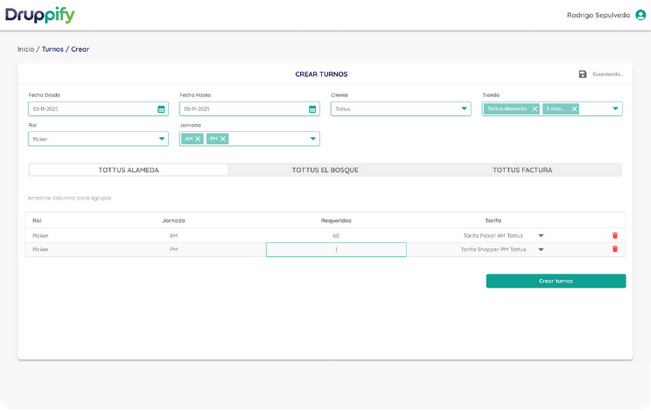Click the PM cell in Jornada column
This screenshot has width=651, height=411.
pos(174,249)
